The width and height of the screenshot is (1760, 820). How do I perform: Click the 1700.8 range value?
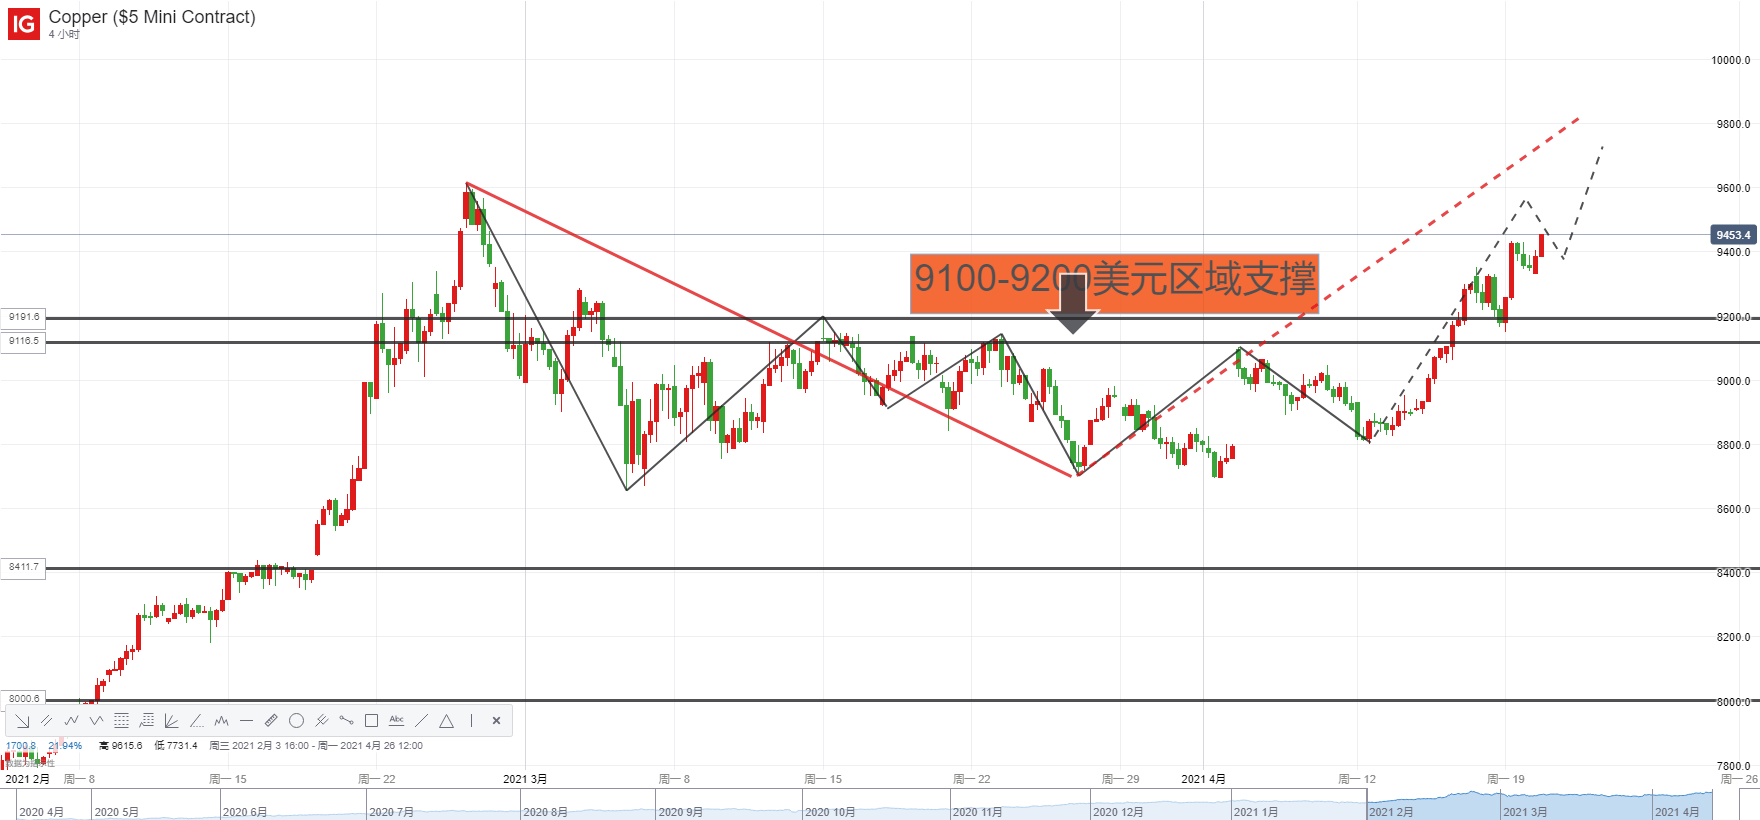(20, 746)
